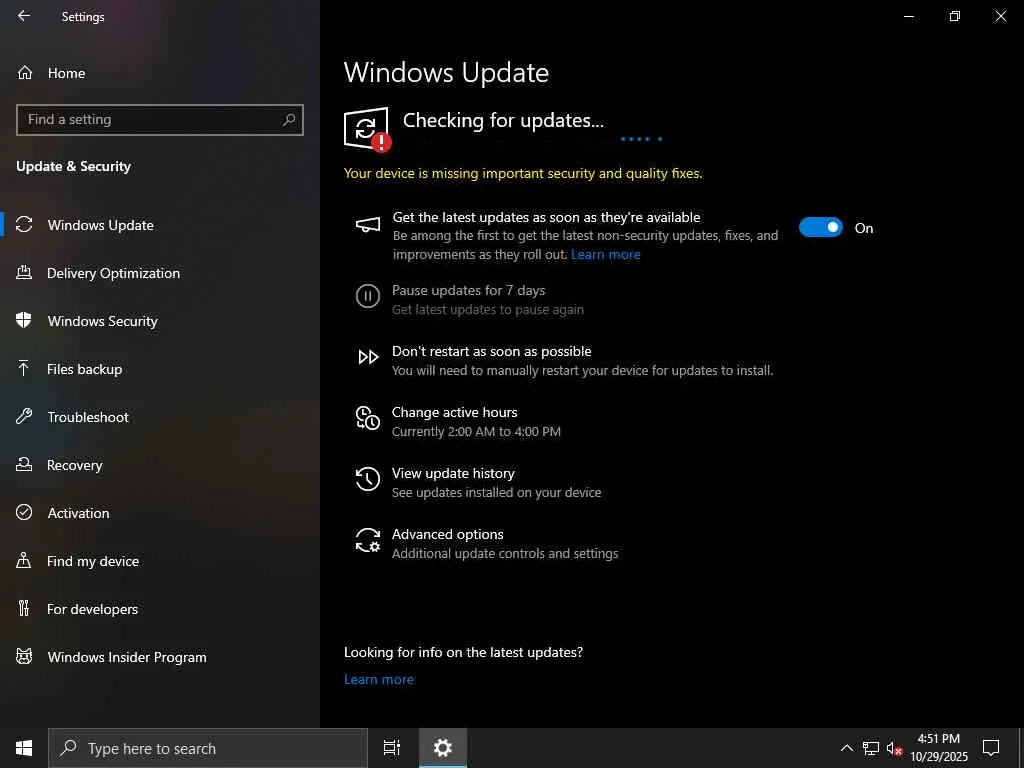Click the pause icon for Pause updates

click(368, 296)
